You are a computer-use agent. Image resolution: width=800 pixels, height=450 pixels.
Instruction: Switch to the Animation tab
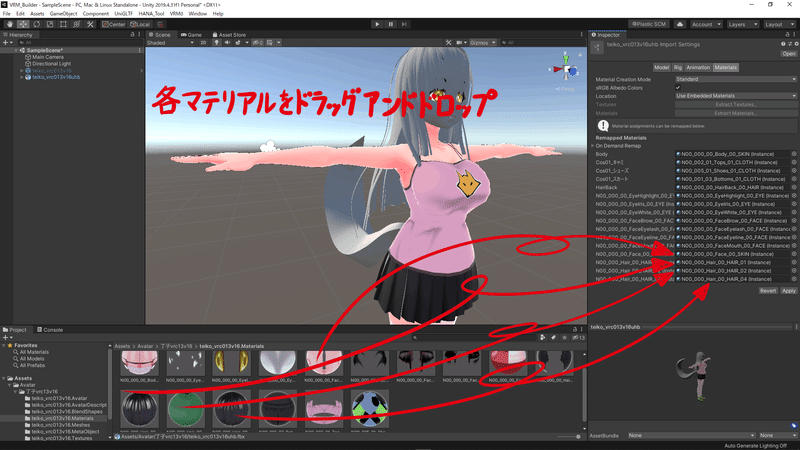coord(698,67)
